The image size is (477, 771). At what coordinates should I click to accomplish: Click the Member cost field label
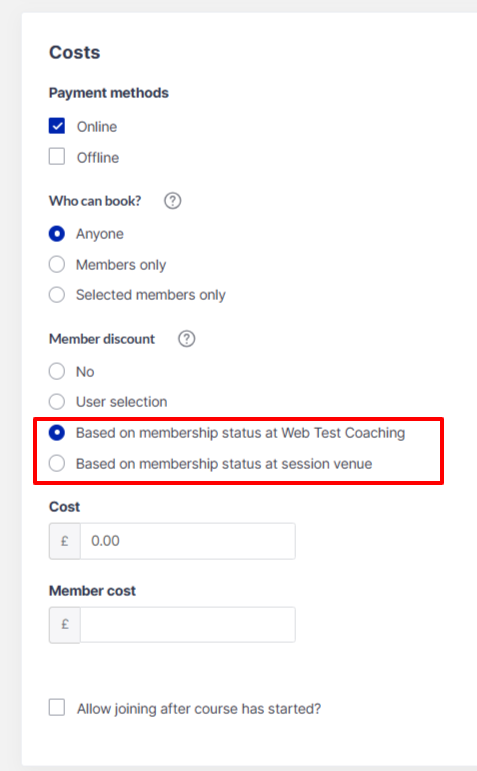(x=92, y=591)
